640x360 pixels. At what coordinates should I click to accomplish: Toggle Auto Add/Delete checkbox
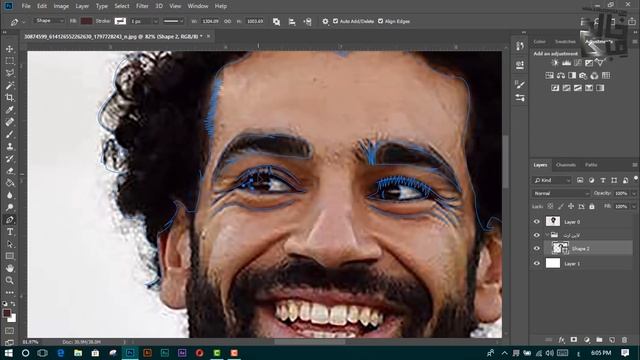336,21
